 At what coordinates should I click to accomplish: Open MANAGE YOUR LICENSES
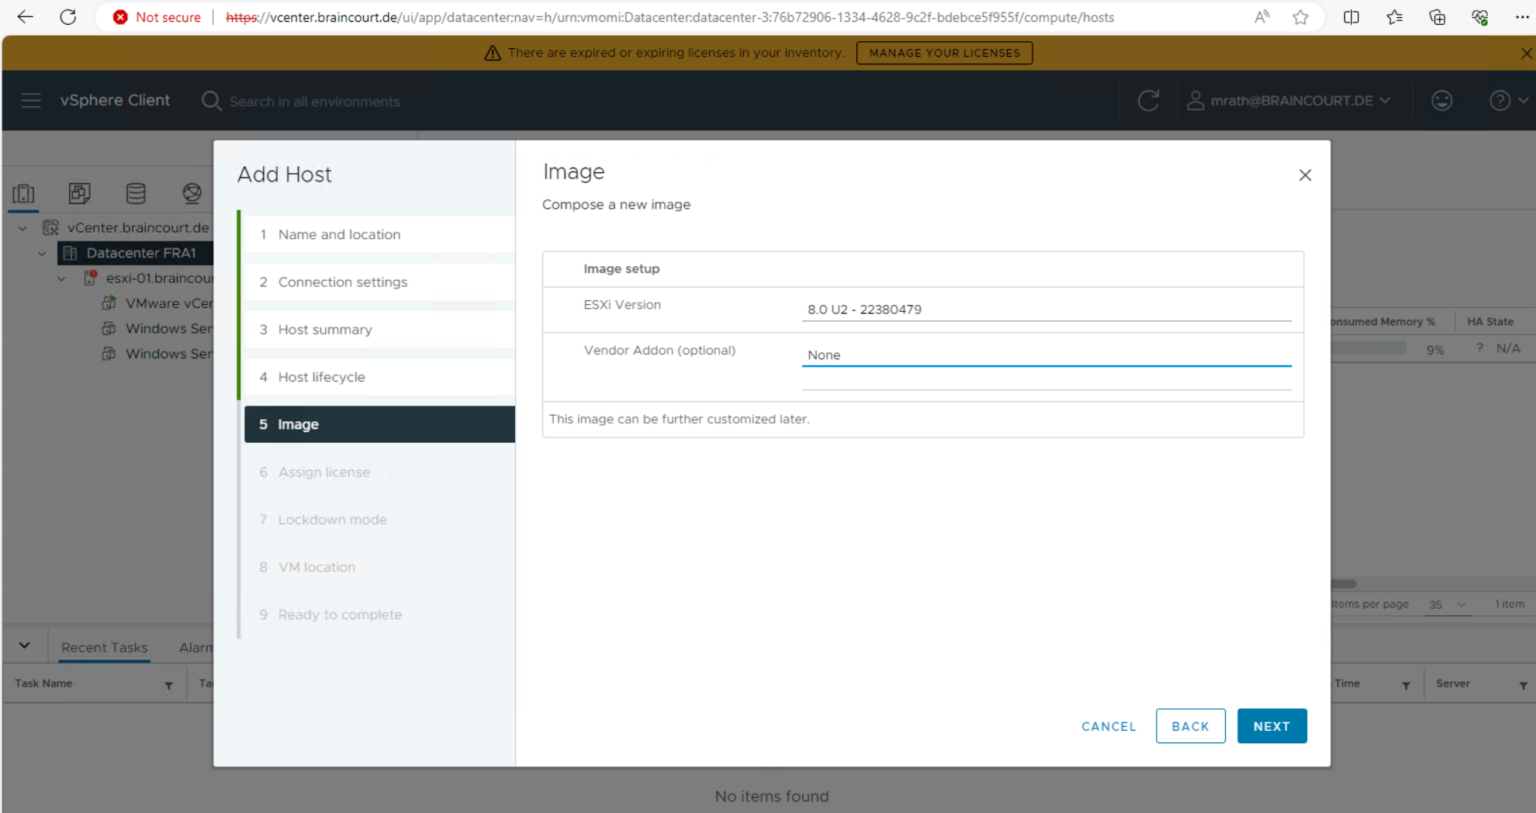coord(944,53)
